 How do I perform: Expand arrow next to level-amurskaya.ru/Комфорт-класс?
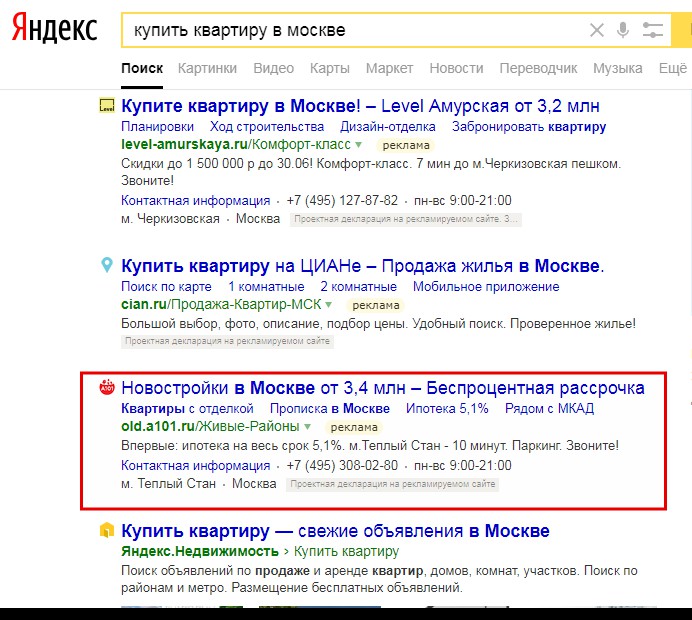(x=358, y=144)
